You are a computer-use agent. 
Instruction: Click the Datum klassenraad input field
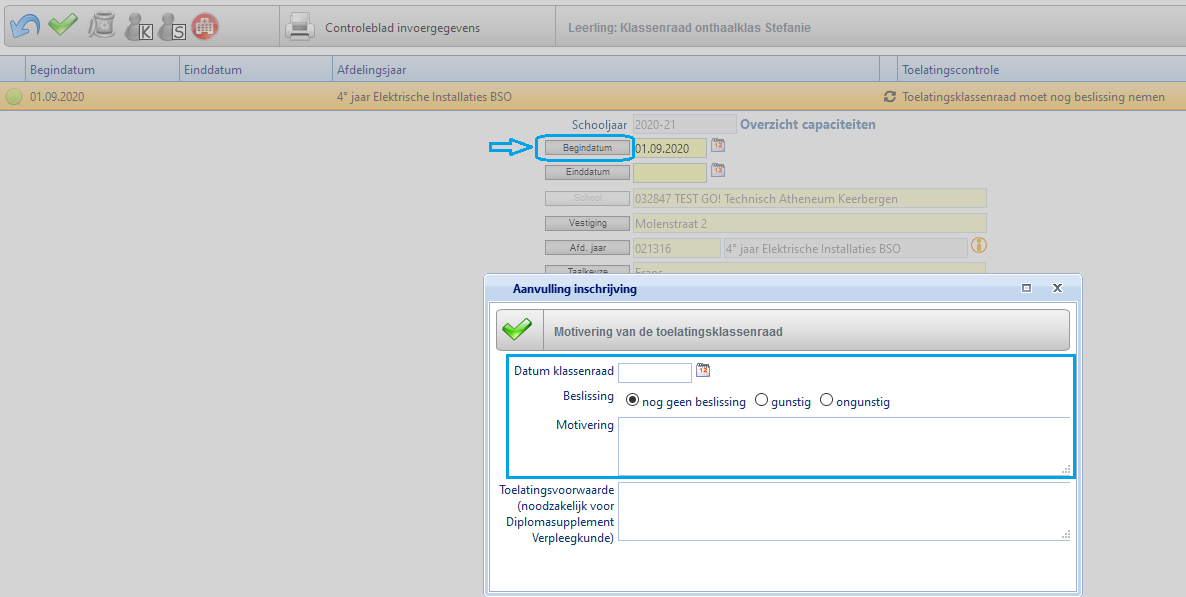tap(654, 372)
